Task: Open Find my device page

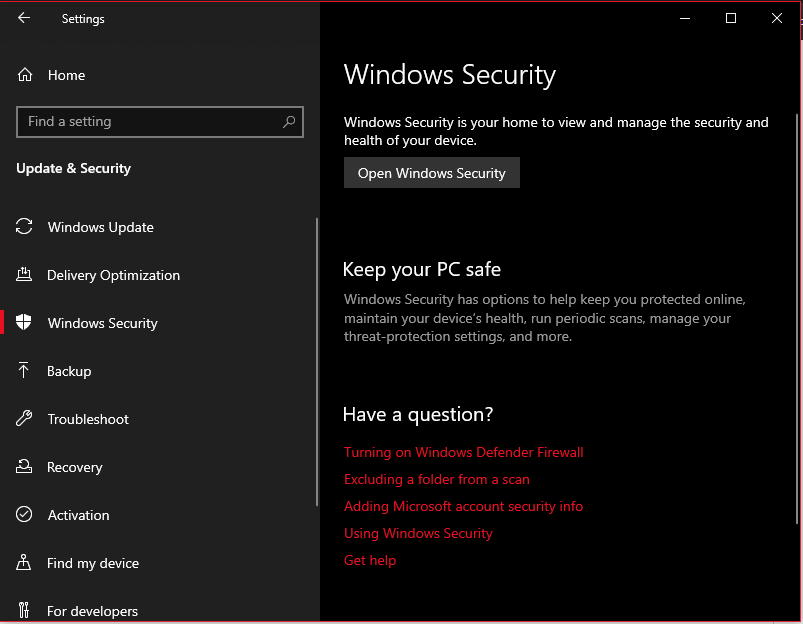Action: (x=93, y=563)
